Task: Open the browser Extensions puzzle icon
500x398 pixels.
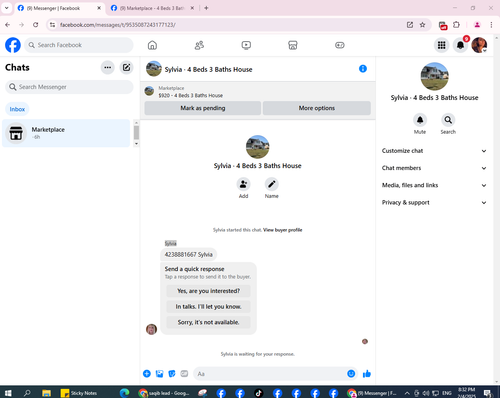Action: pyautogui.click(x=456, y=25)
